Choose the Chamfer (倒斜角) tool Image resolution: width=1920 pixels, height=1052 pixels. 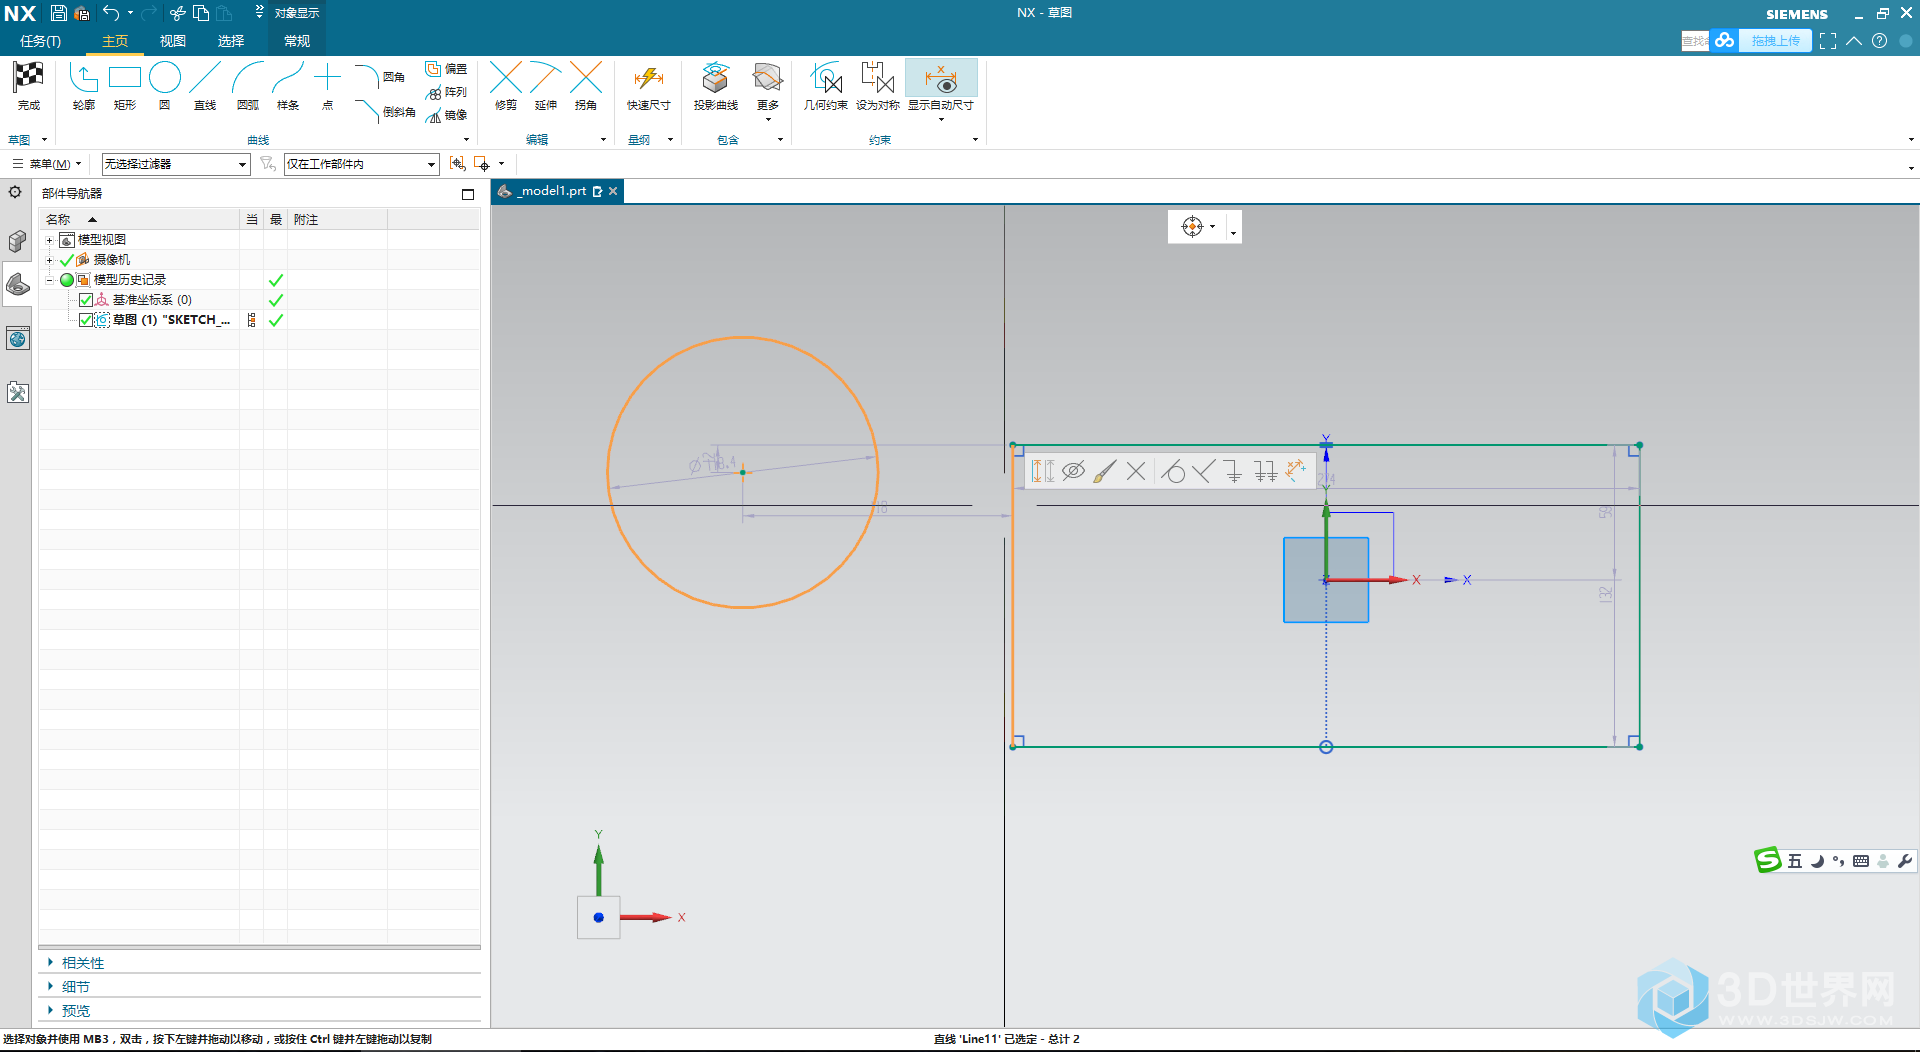coord(385,111)
